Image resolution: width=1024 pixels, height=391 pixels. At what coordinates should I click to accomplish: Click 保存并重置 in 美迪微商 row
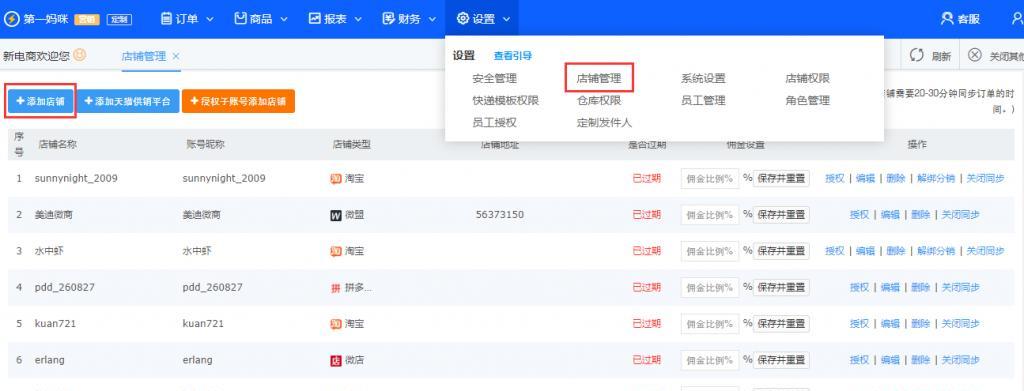click(x=781, y=215)
